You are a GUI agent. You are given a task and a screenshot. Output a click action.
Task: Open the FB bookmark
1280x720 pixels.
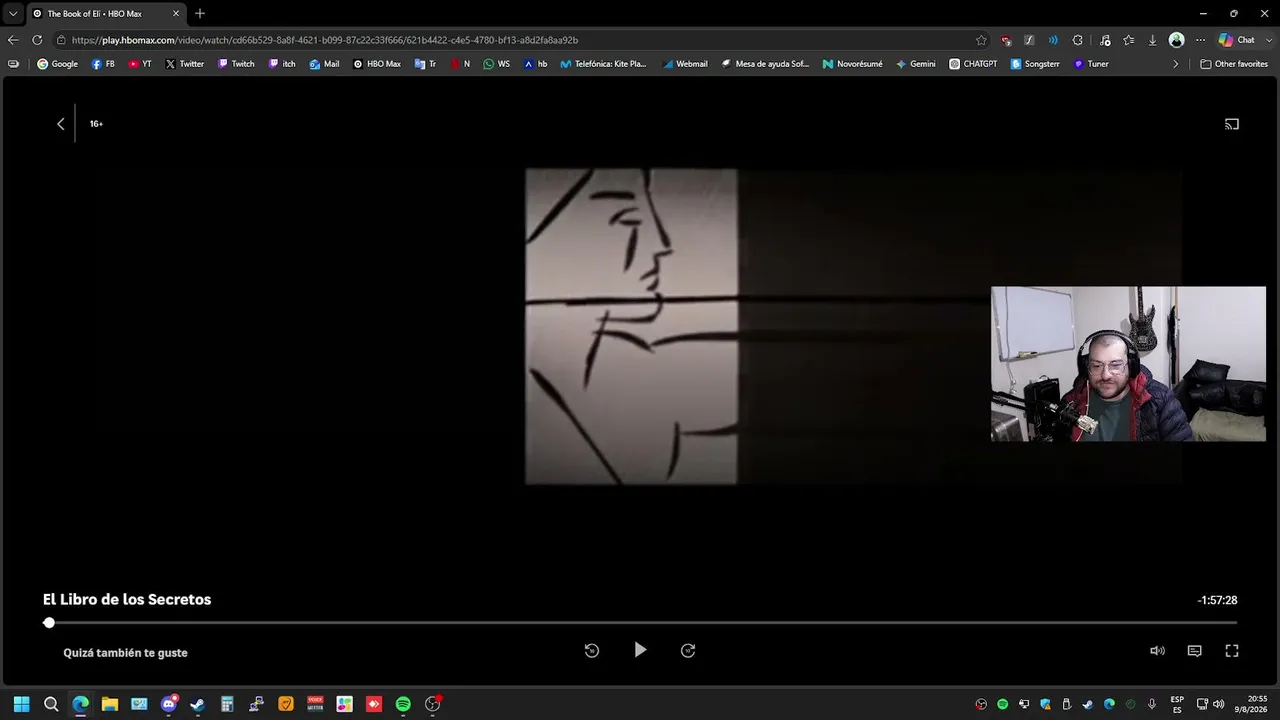click(x=103, y=64)
